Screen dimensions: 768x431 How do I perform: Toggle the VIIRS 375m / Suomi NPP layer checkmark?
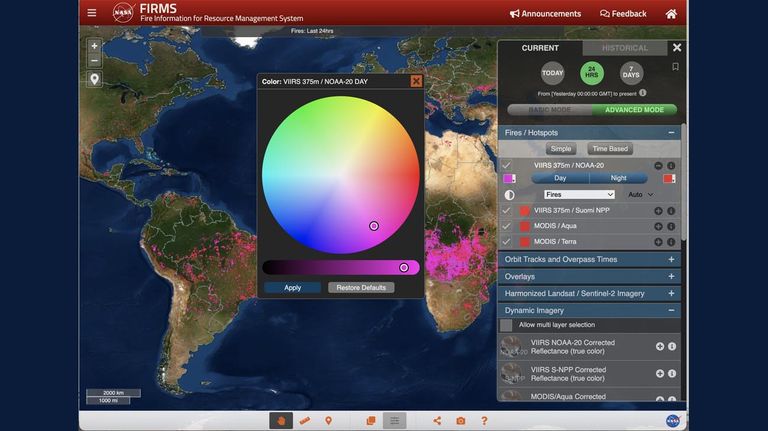click(506, 211)
